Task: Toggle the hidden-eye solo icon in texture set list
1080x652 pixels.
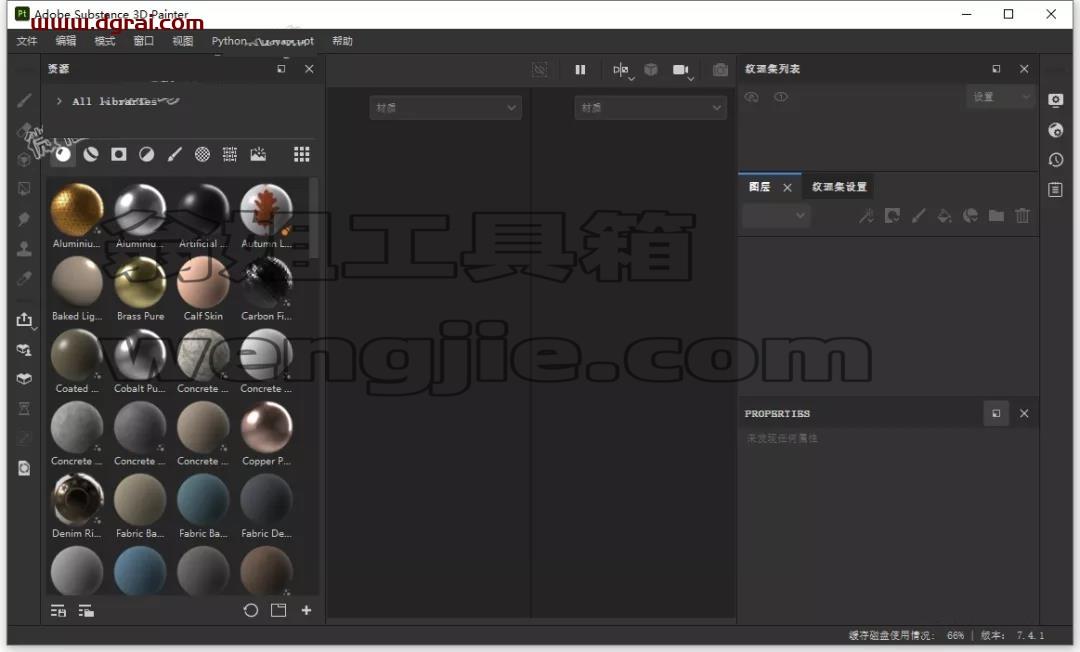Action: [x=751, y=97]
